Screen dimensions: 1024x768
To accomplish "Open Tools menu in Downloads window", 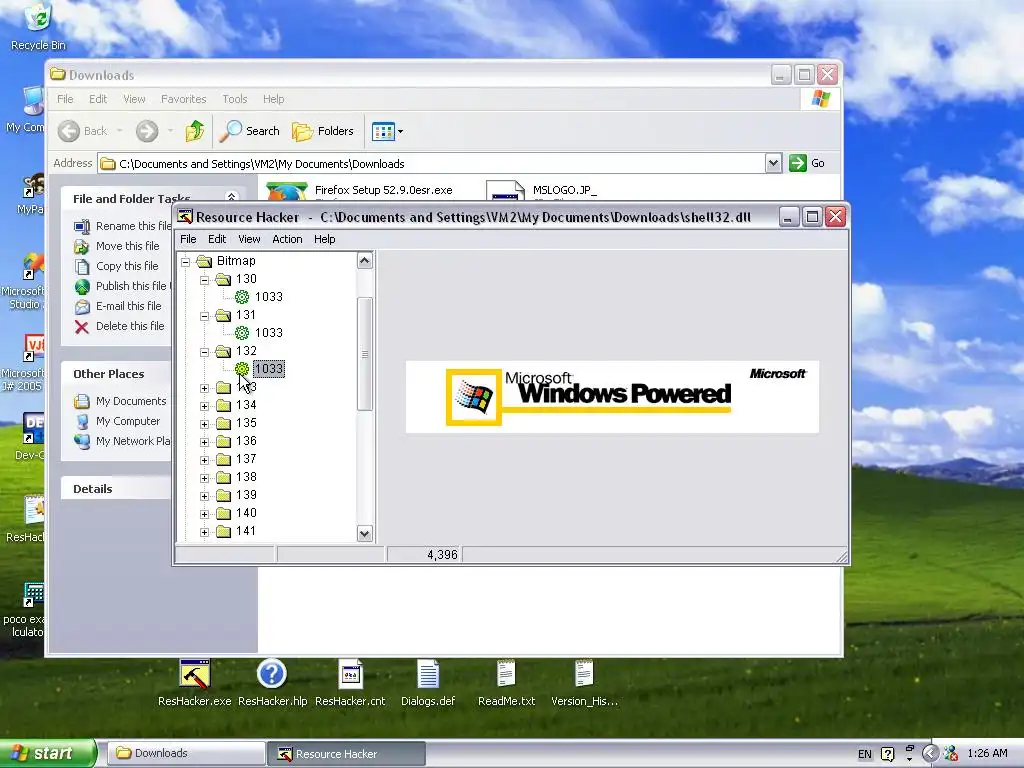I will 234,99.
